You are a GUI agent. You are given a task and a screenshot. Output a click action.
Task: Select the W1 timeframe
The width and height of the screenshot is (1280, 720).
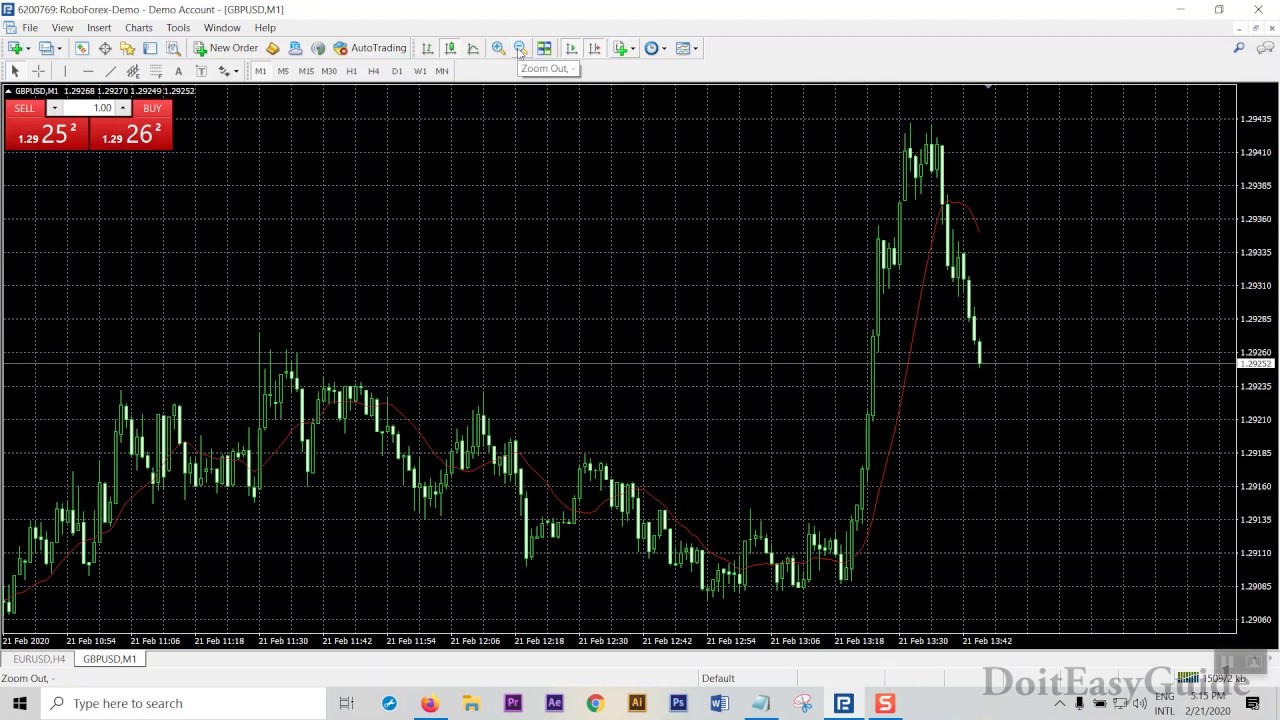420,71
